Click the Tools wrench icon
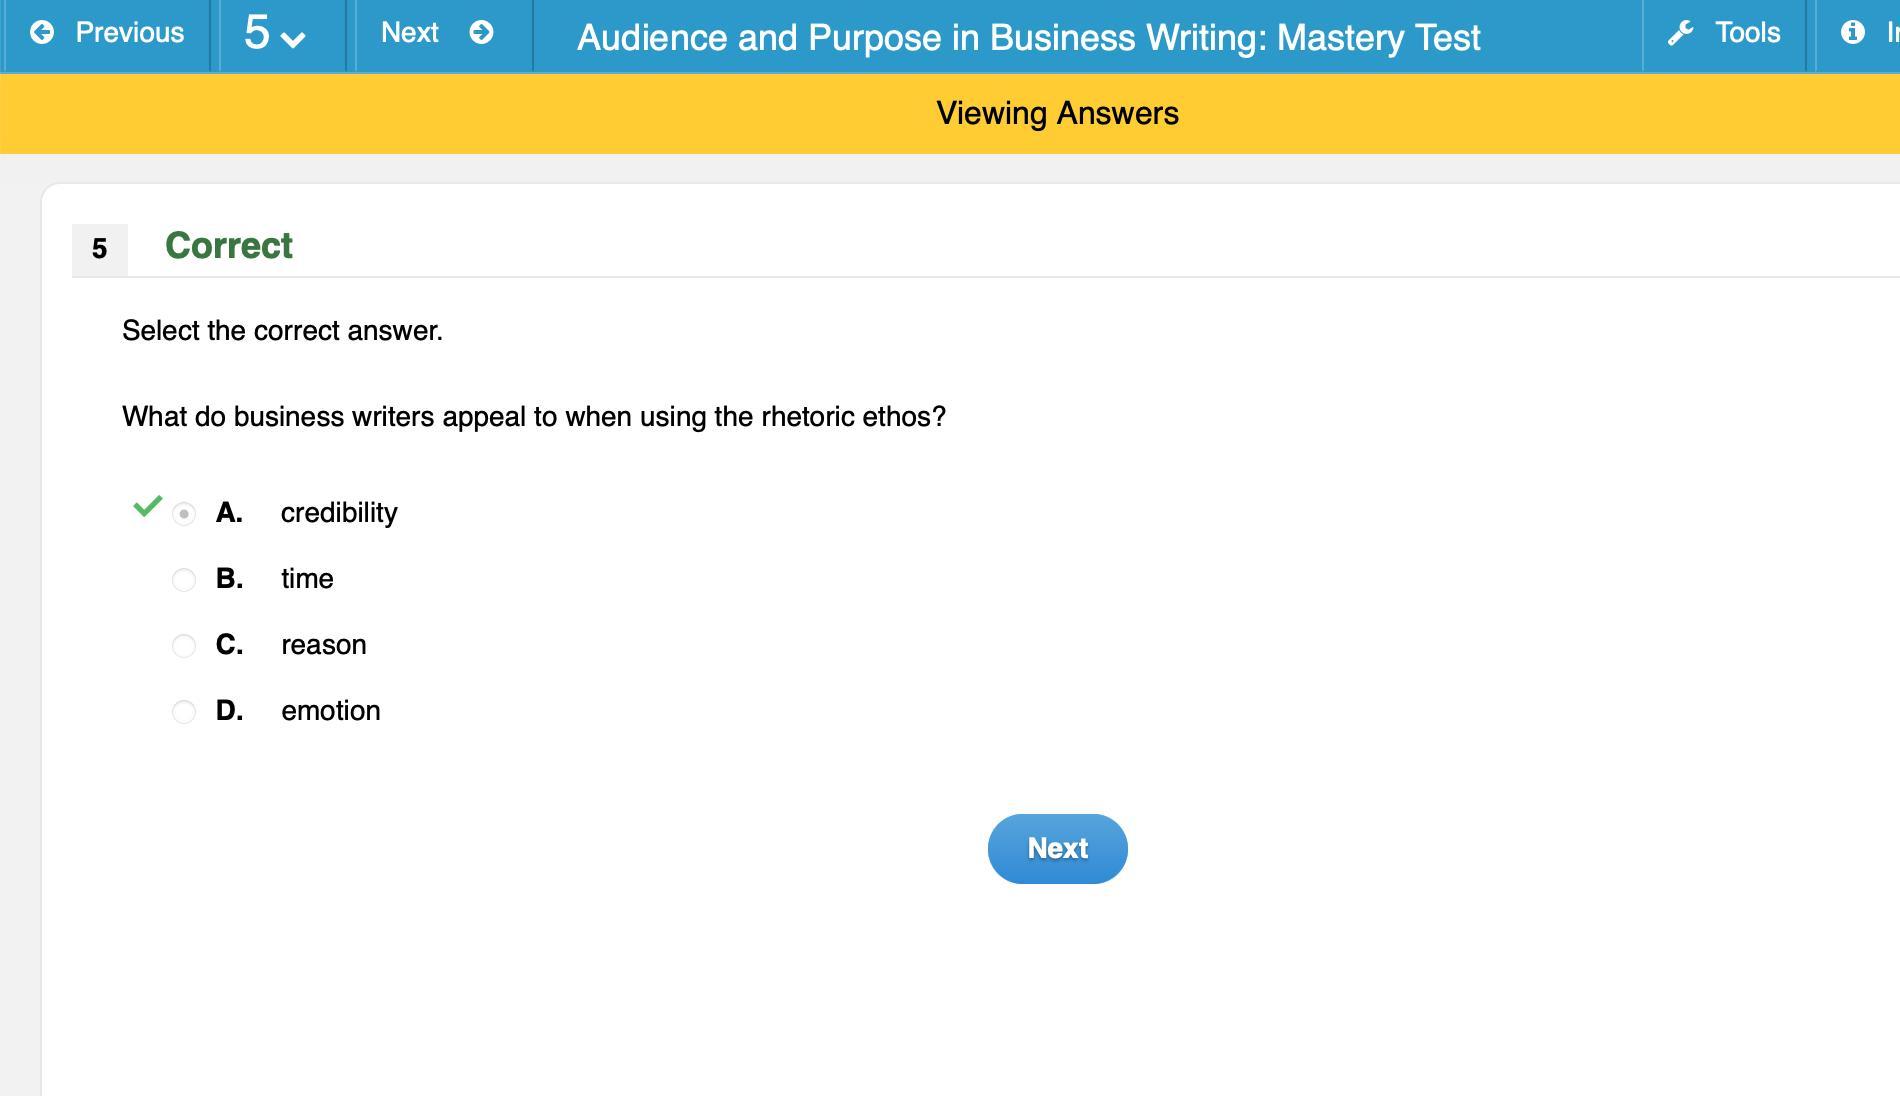The image size is (1900, 1096). pos(1681,33)
